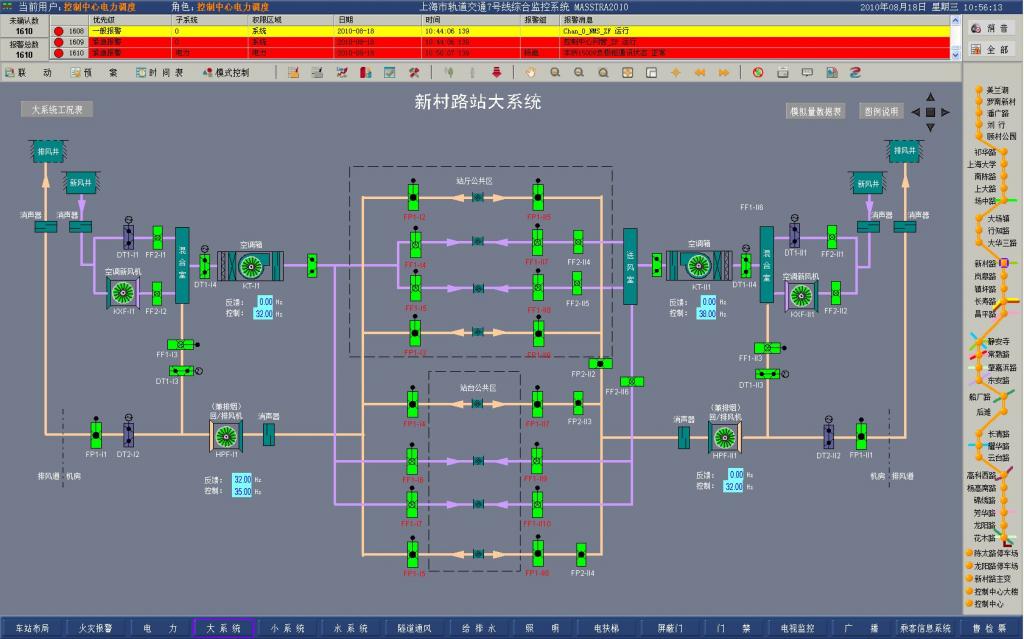Toggle the FP1-I1 damper valve
Viewport: 1024px width, 639px height.
tap(96, 435)
